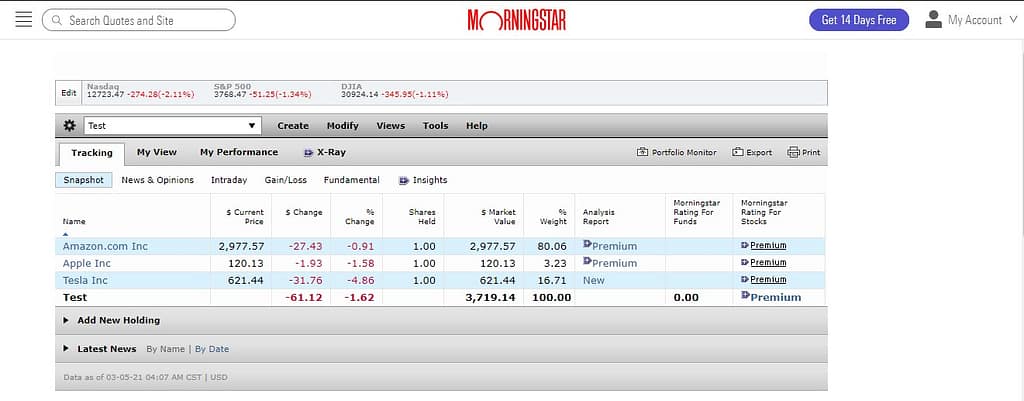Open Tesla Inc holding link
This screenshot has width=1024, height=401.
[85, 280]
